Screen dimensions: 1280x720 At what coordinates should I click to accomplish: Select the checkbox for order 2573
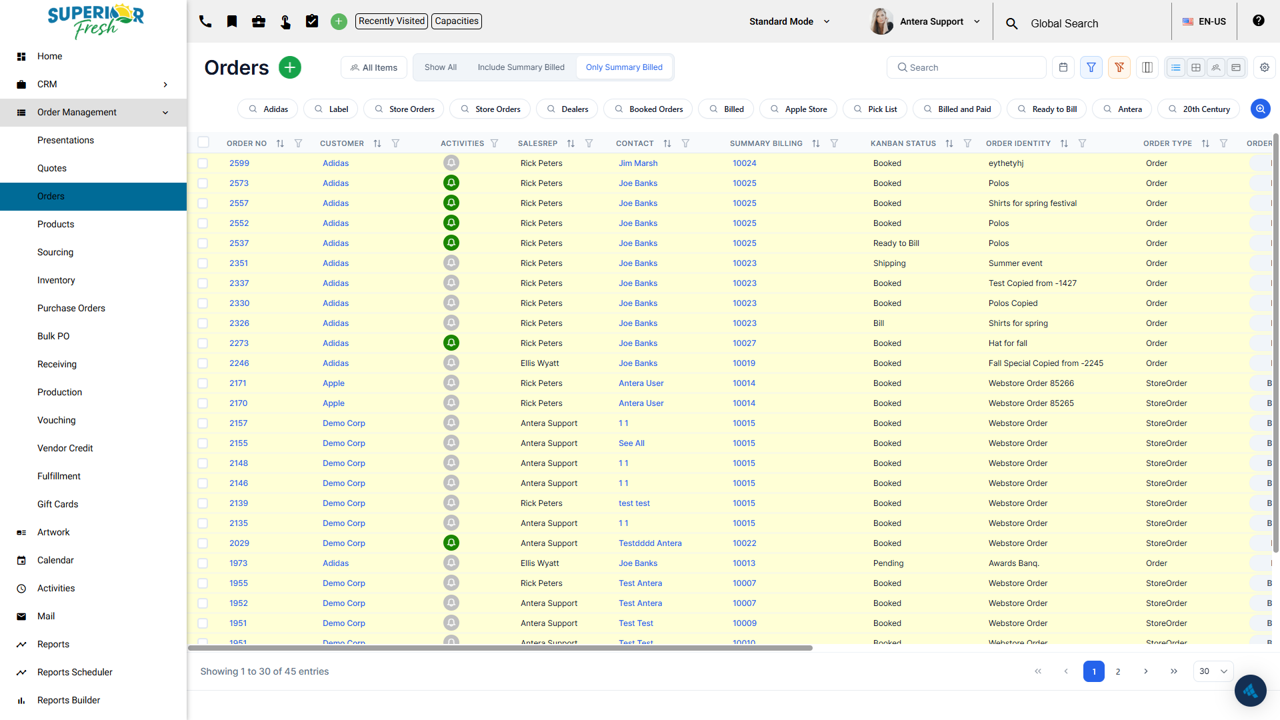pyautogui.click(x=203, y=183)
